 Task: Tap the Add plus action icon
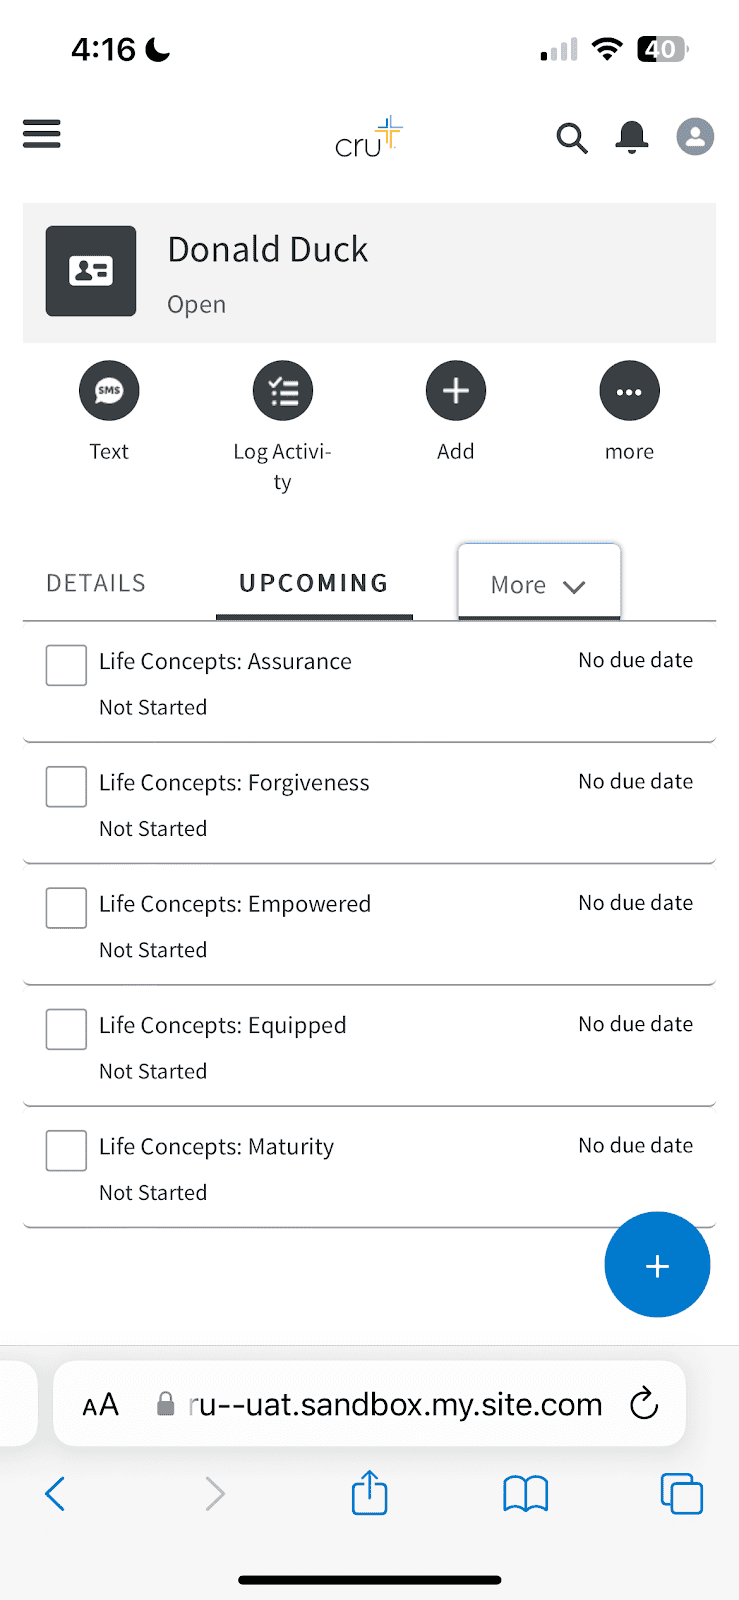point(456,391)
